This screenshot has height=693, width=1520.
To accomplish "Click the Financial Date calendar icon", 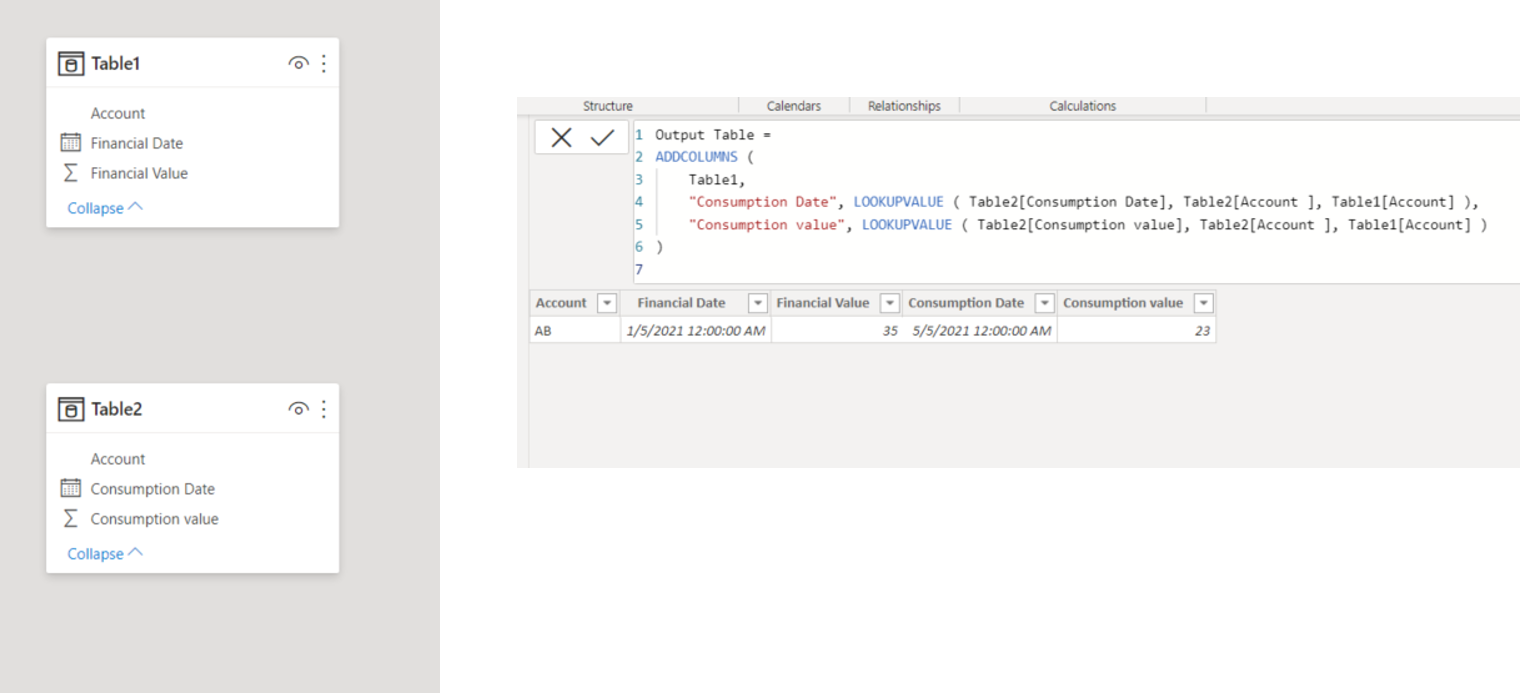I will (70, 143).
